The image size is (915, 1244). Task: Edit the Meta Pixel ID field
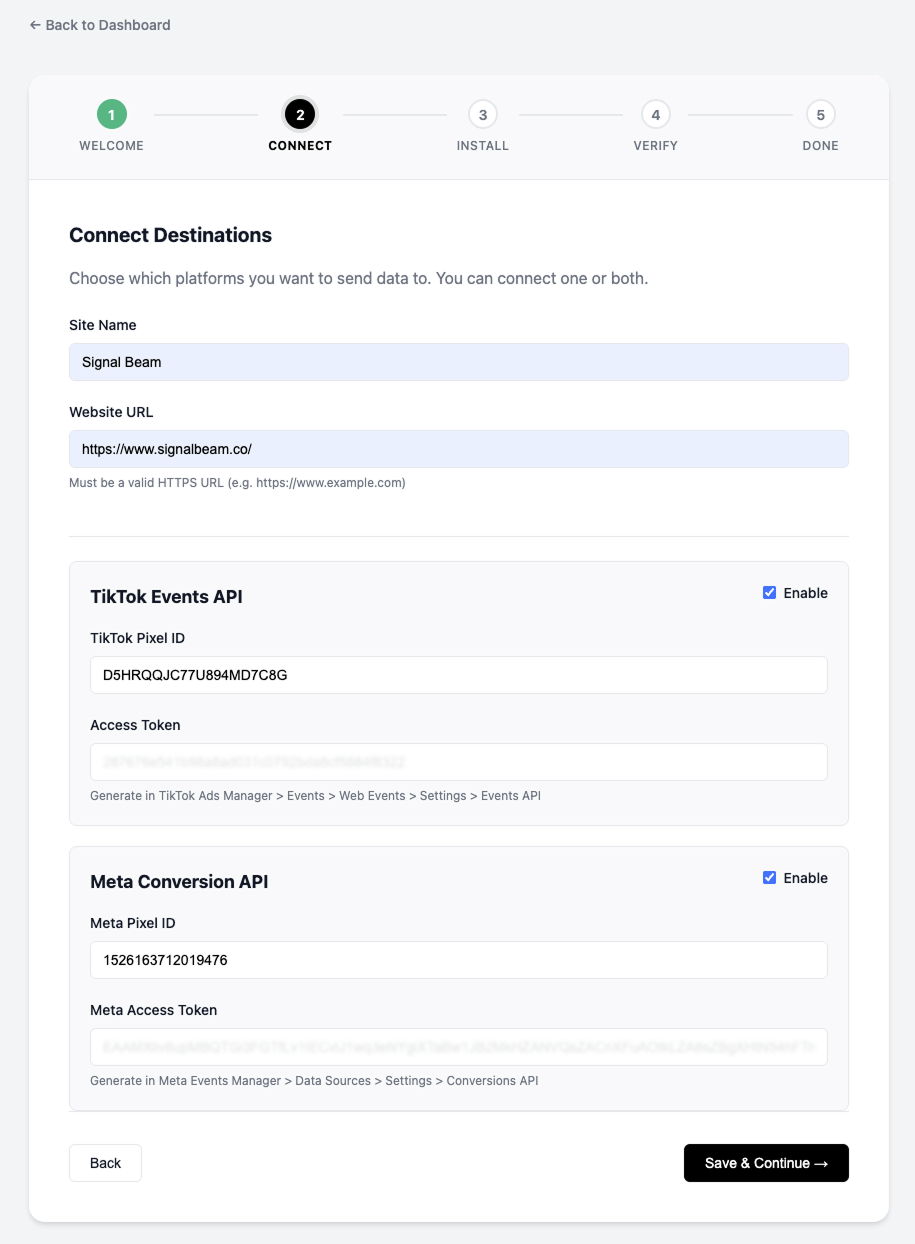click(459, 960)
